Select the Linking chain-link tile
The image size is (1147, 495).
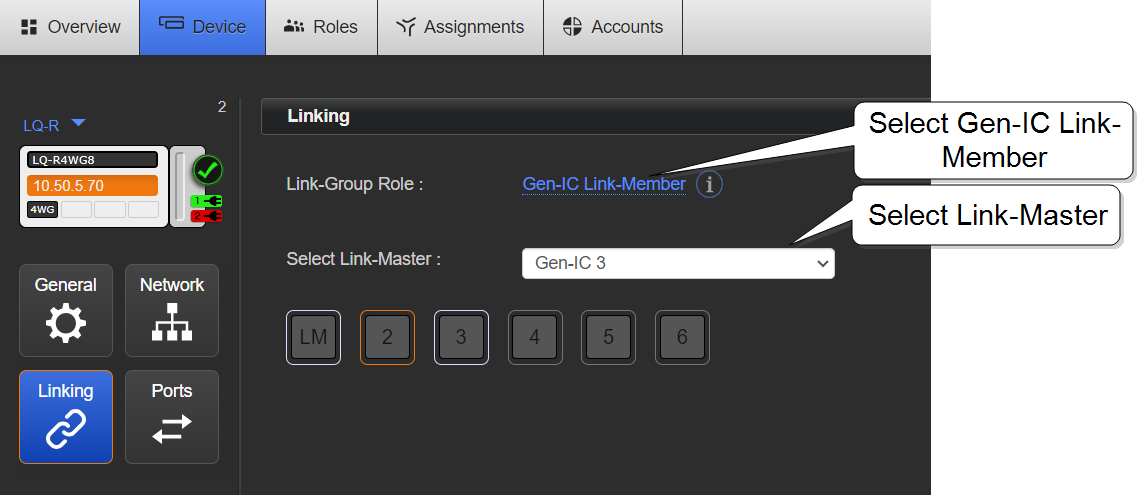pyautogui.click(x=66, y=417)
